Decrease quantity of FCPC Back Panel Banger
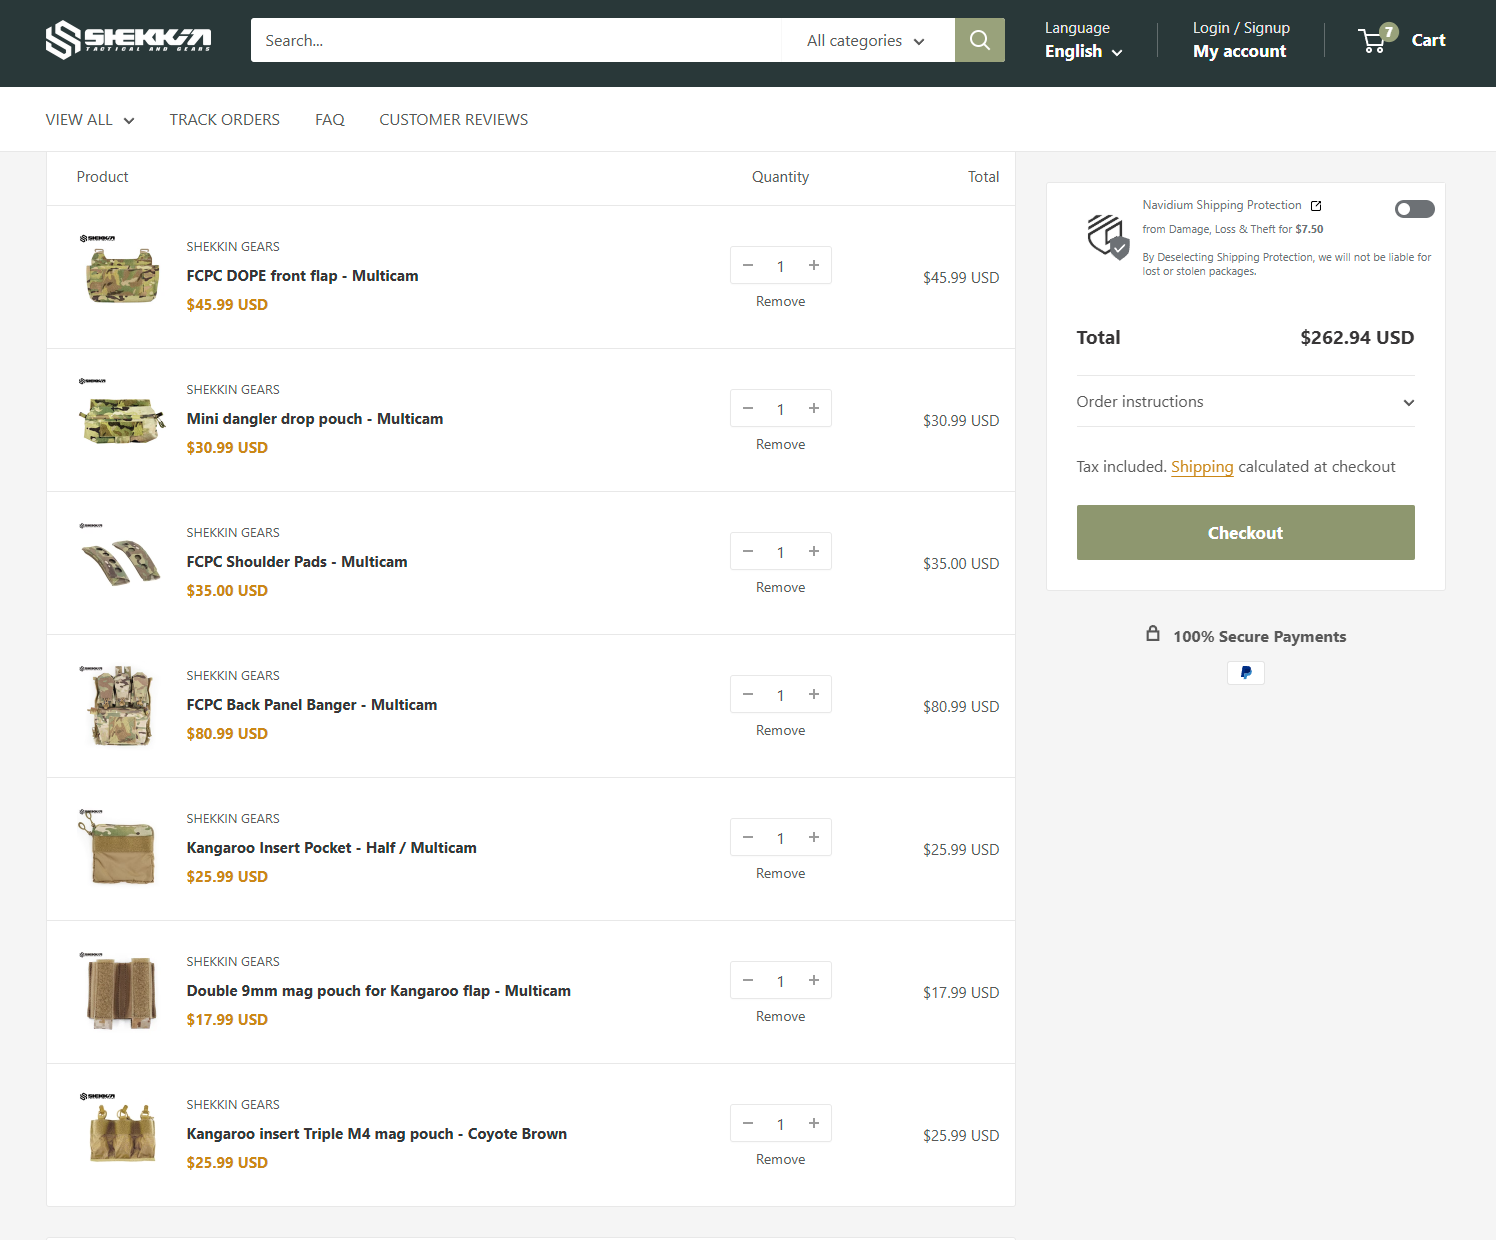This screenshot has height=1240, width=1496. pyautogui.click(x=748, y=694)
